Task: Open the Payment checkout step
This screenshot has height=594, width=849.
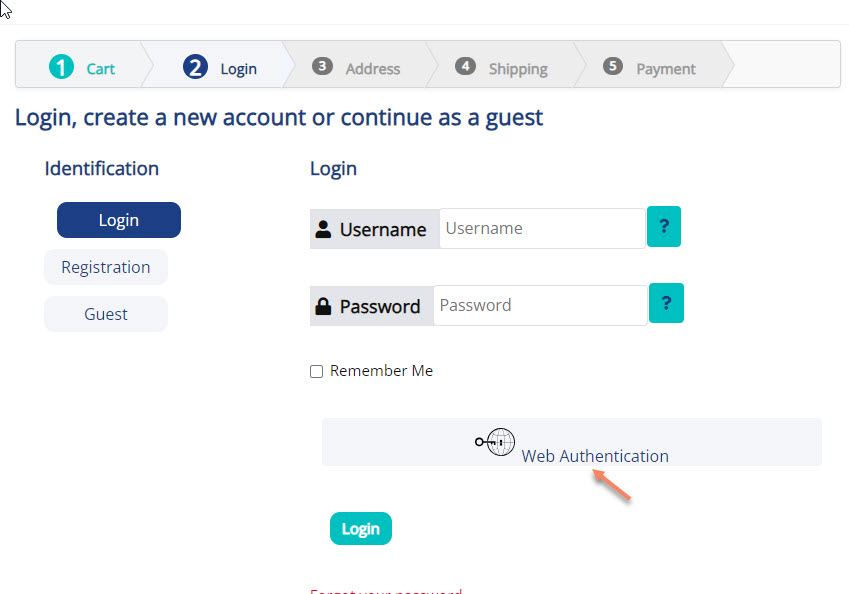Action: pyautogui.click(x=665, y=69)
